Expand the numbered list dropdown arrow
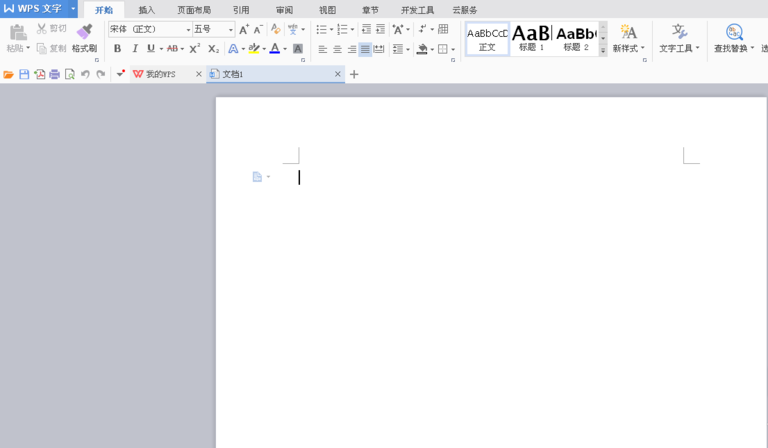Screen dimensions: 768x448 click(352, 30)
